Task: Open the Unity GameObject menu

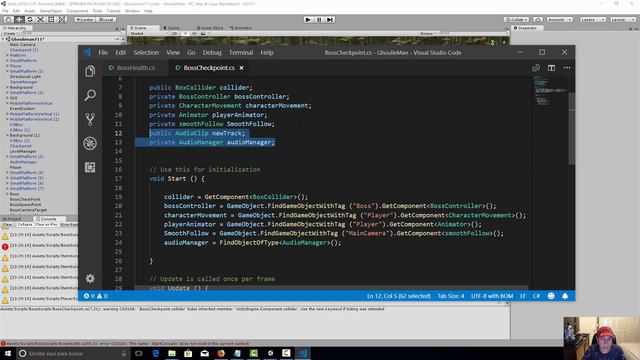Action: click(x=51, y=11)
